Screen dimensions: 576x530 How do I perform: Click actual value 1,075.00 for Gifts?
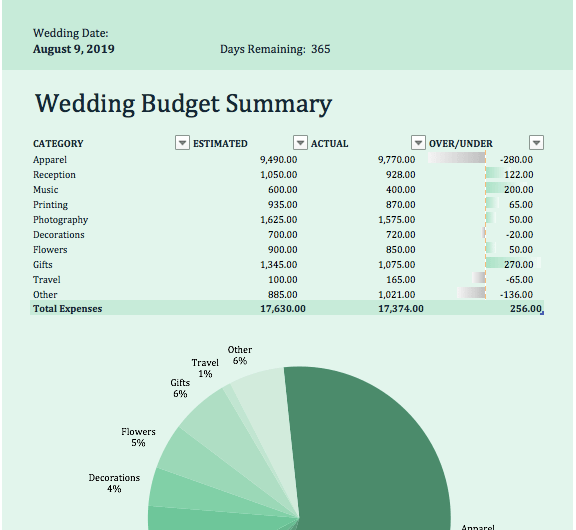coord(397,265)
